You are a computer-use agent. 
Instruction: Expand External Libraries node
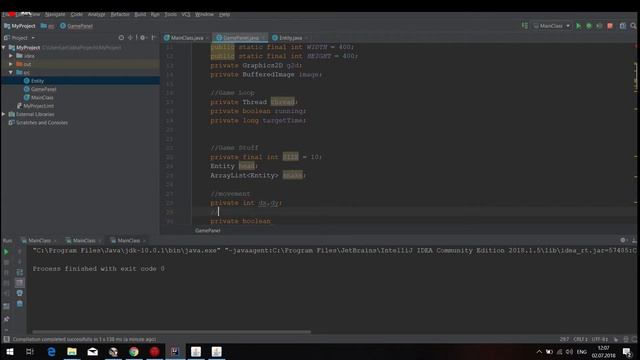coord(4,114)
